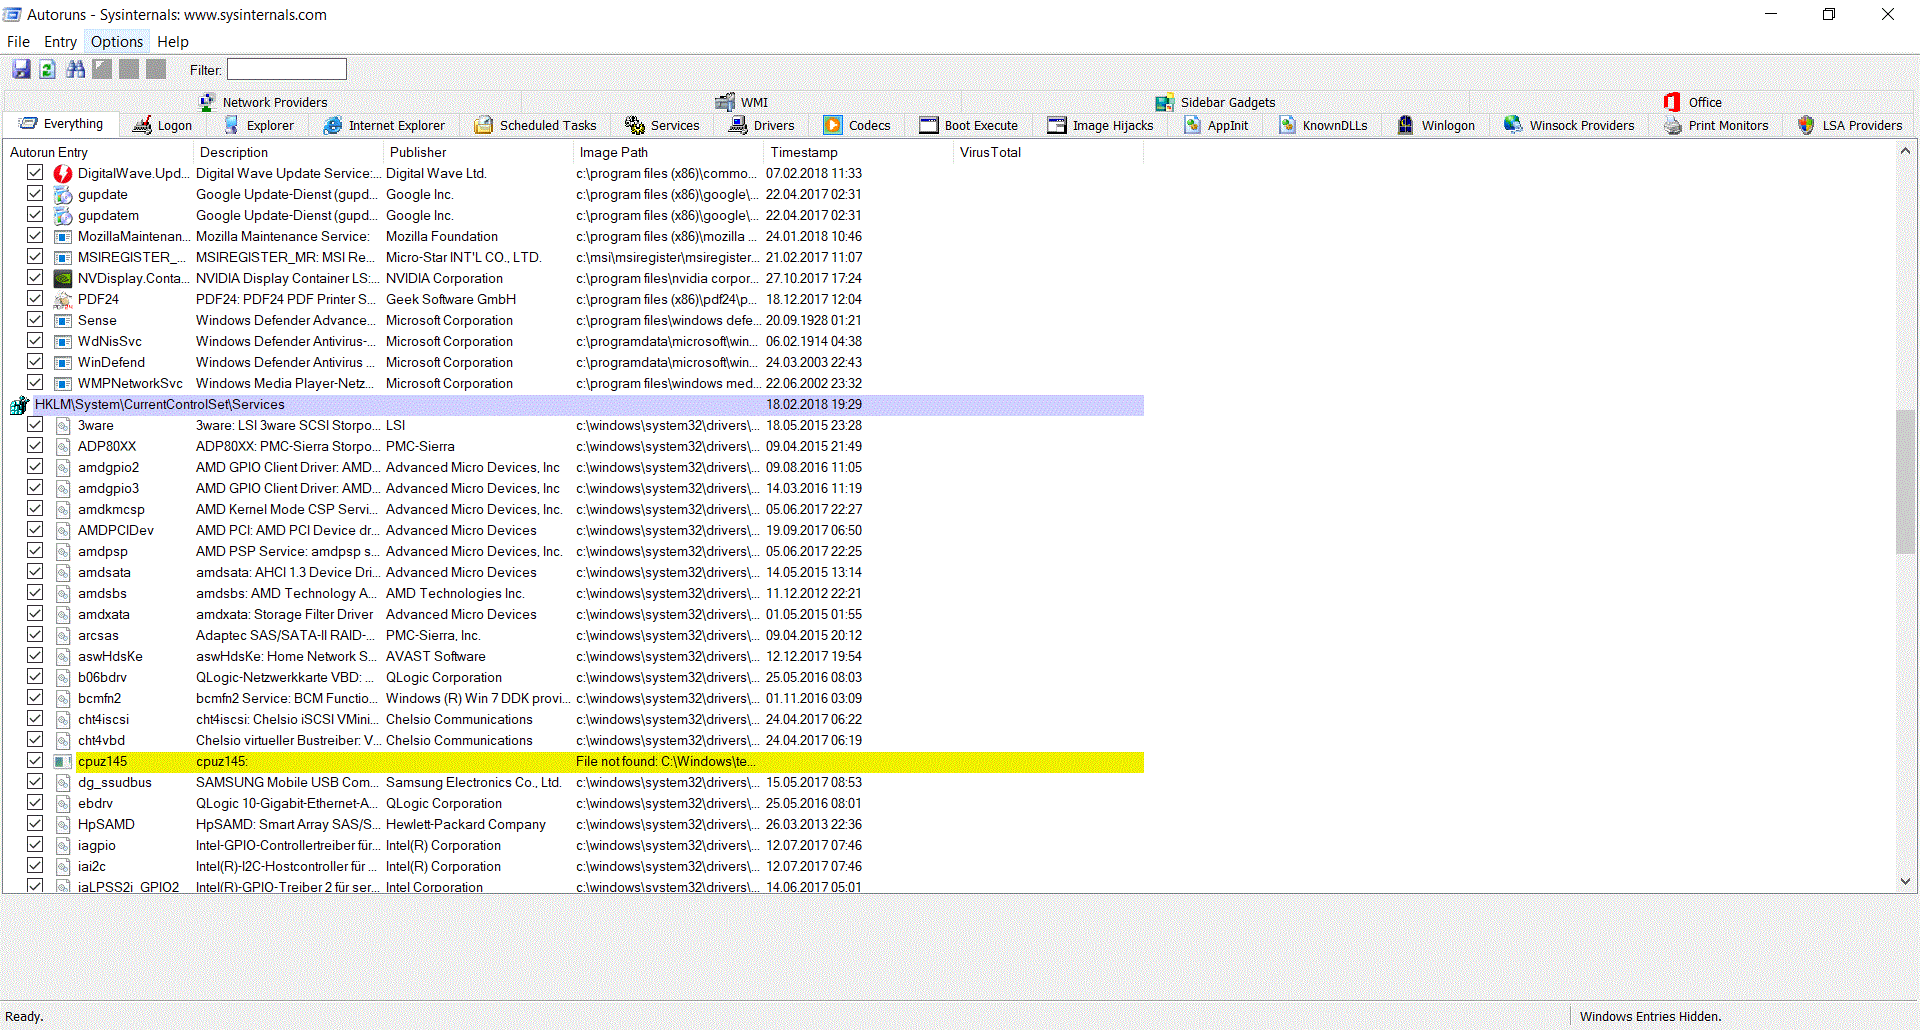Disable the MSIREGISTER autorun entry checkbox
The image size is (1920, 1030).
tap(35, 257)
